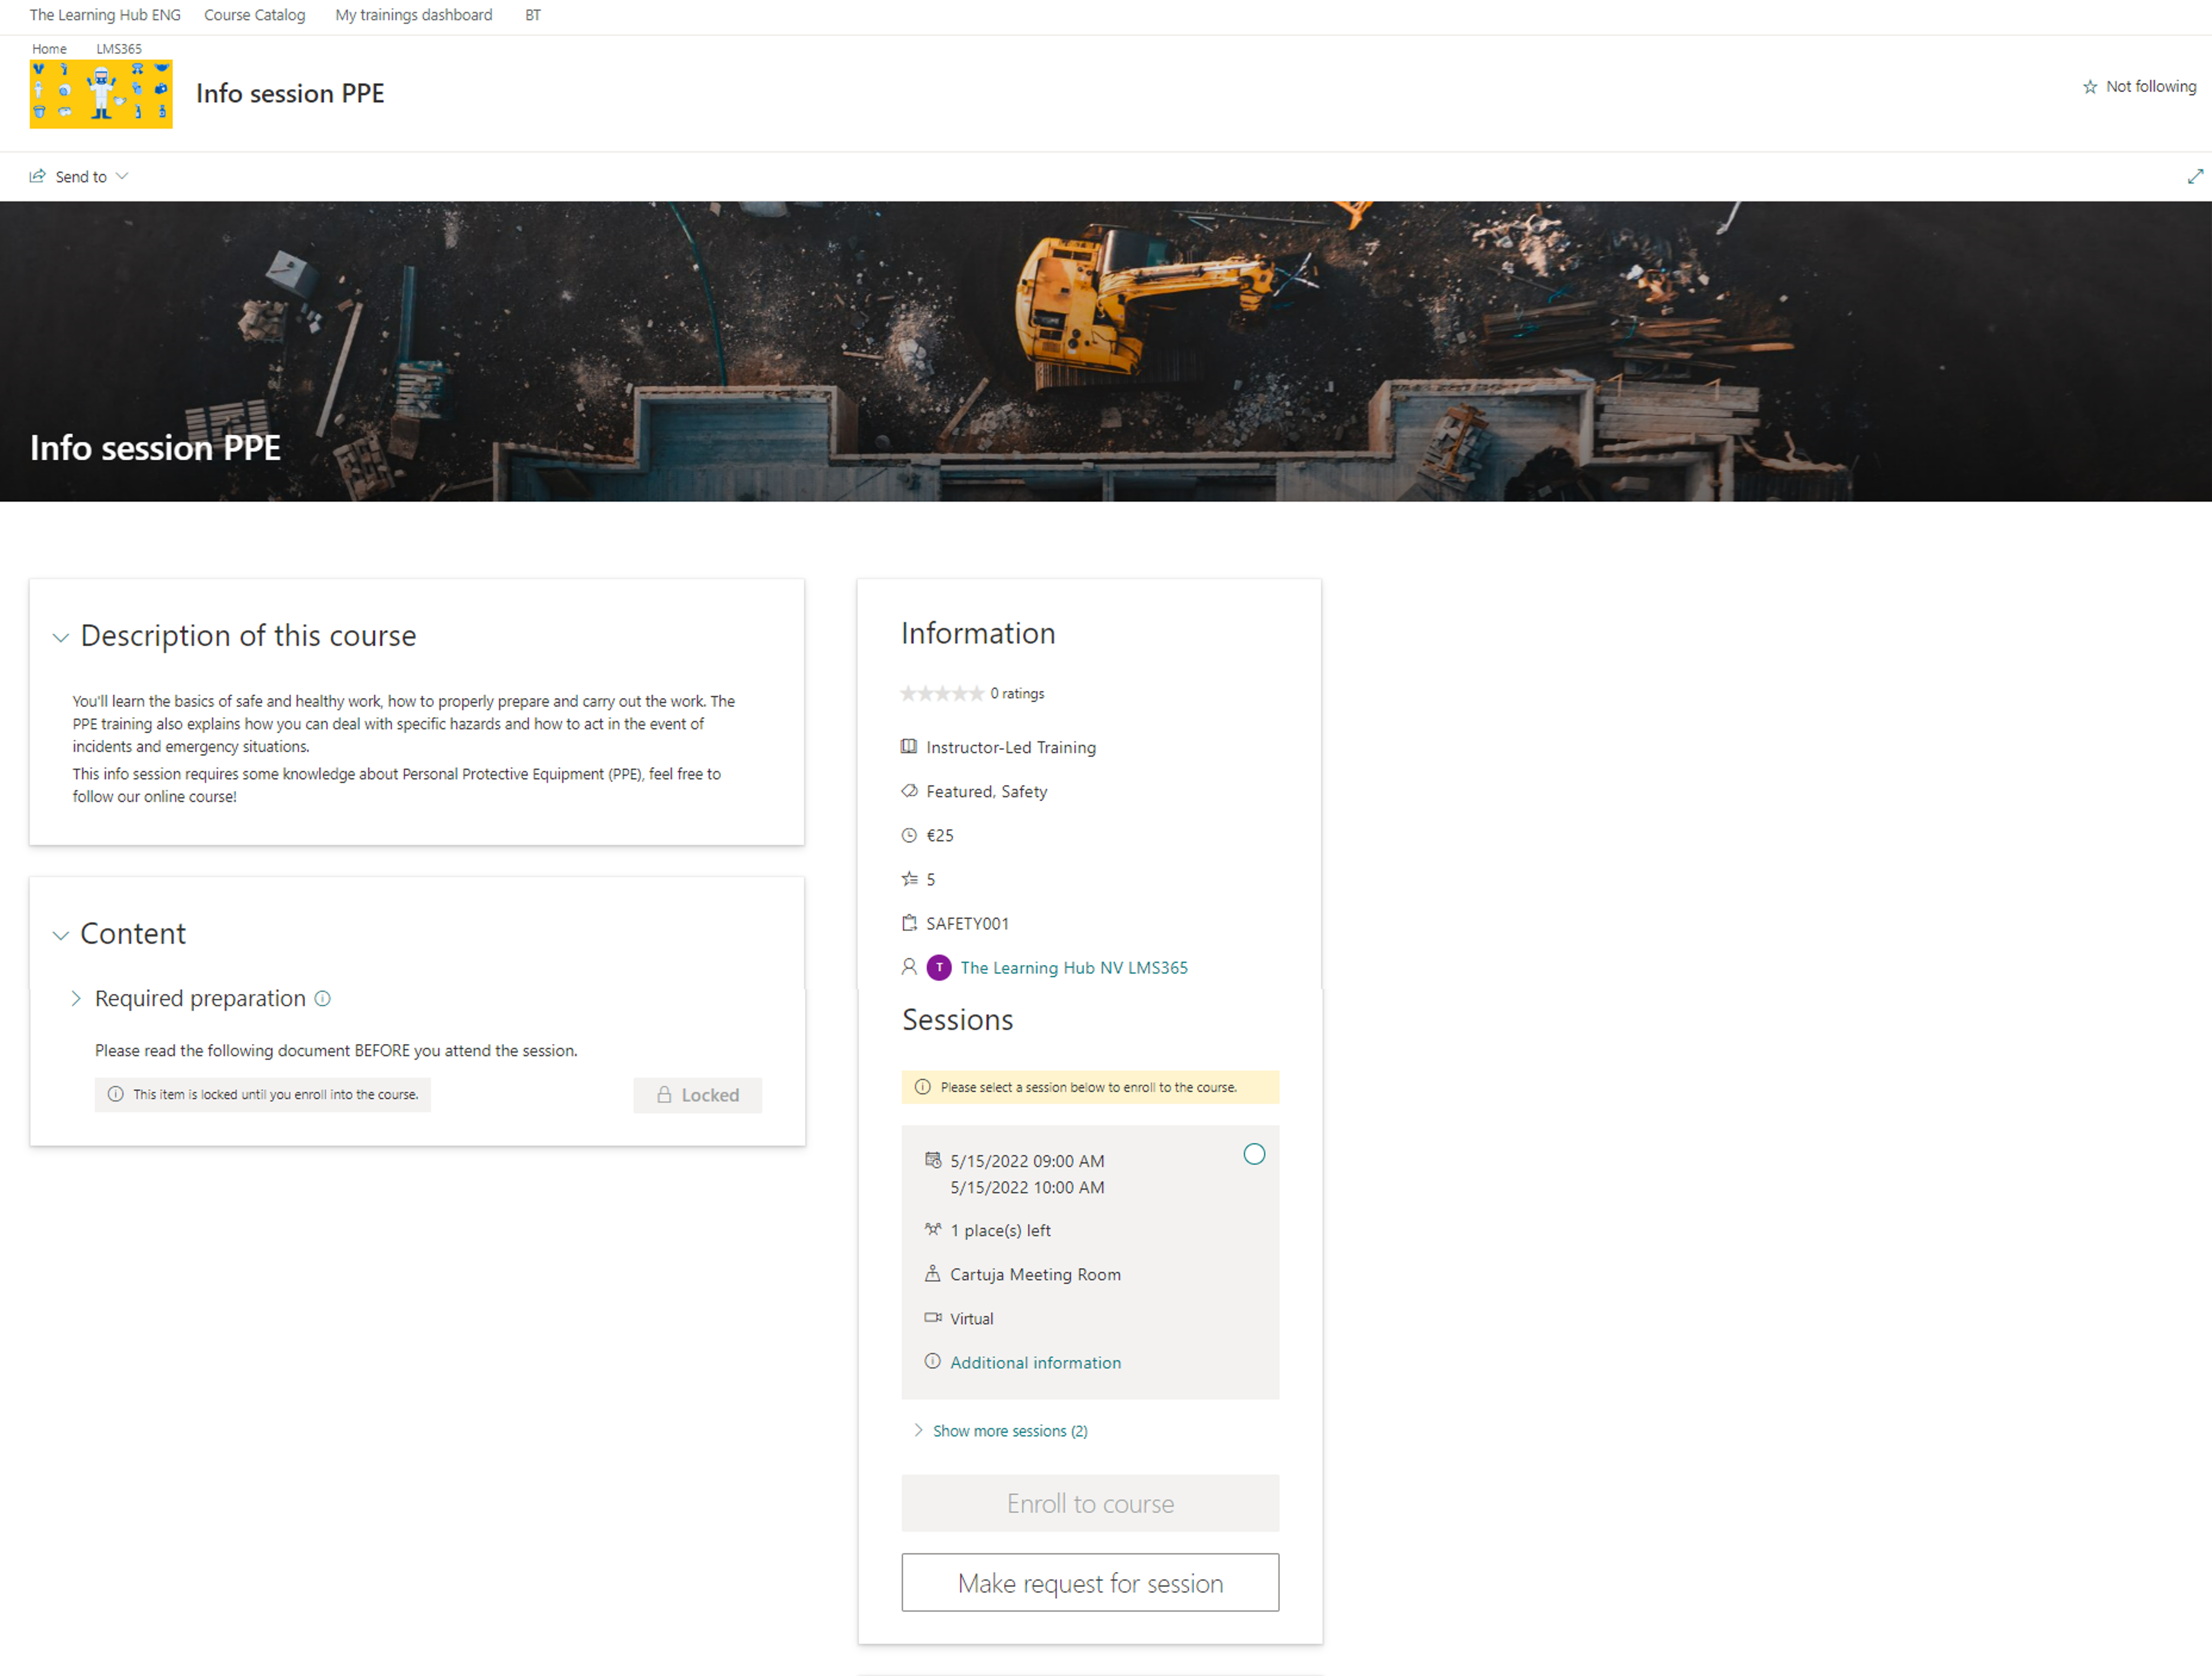Click the clipboard icon beside SAFETY001
This screenshot has height=1676, width=2212.
coord(909,923)
